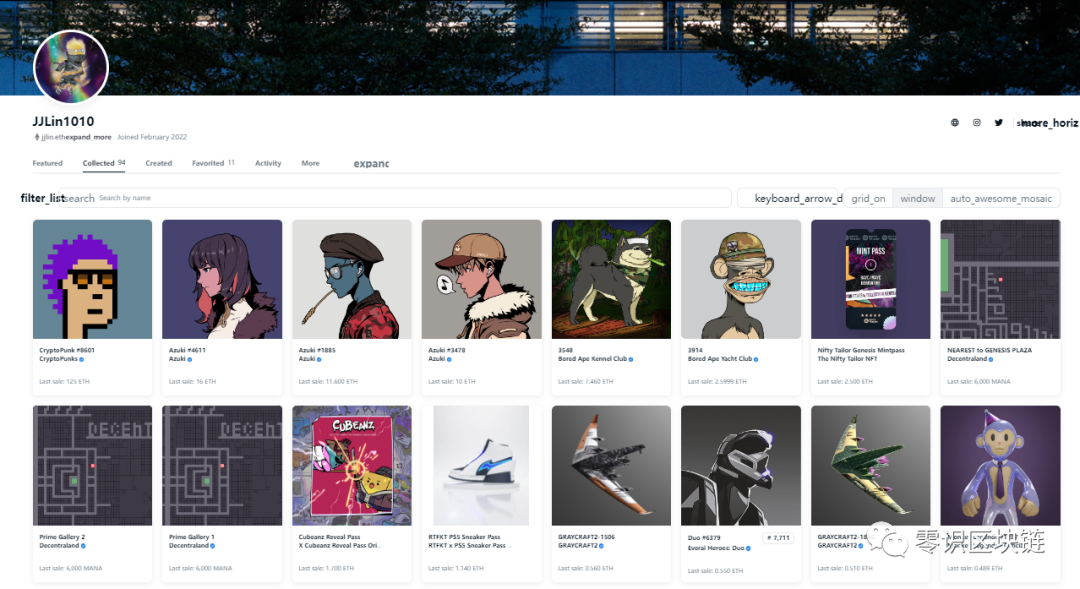
Task: Open Azuki #3478 image
Action: pyautogui.click(x=481, y=279)
